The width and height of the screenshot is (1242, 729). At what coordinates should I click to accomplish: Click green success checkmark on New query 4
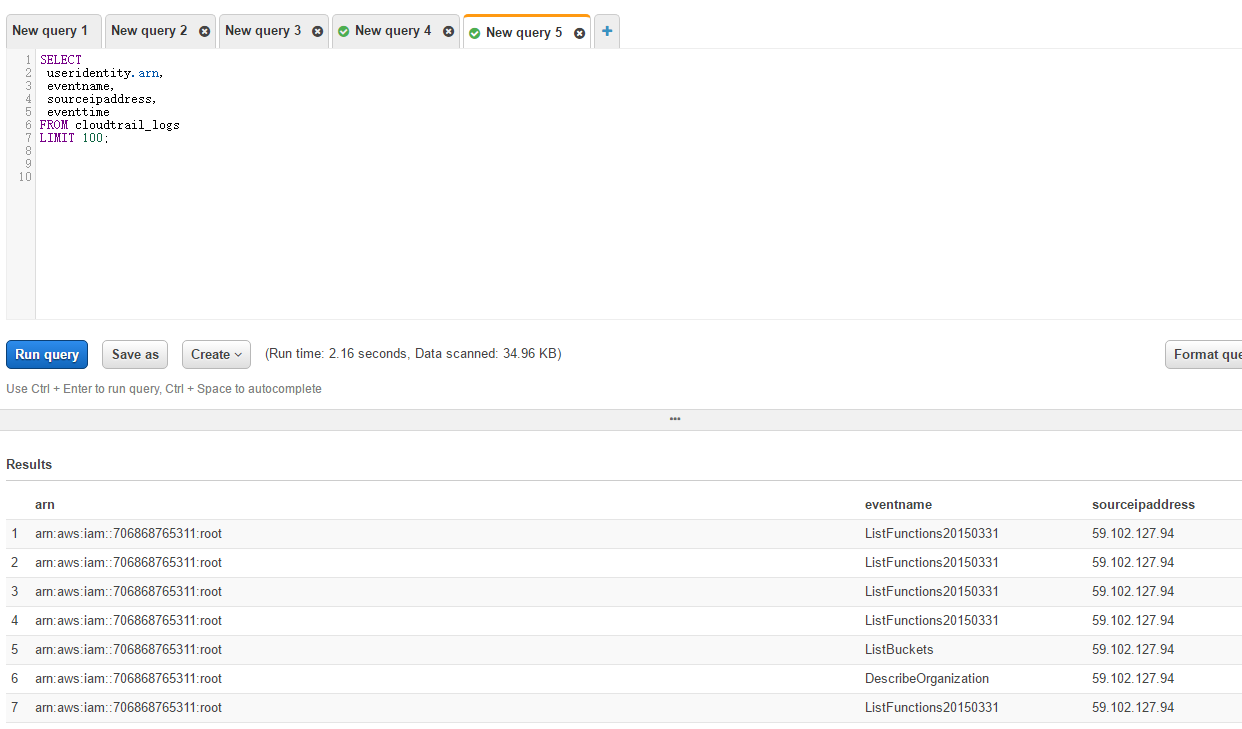344,32
